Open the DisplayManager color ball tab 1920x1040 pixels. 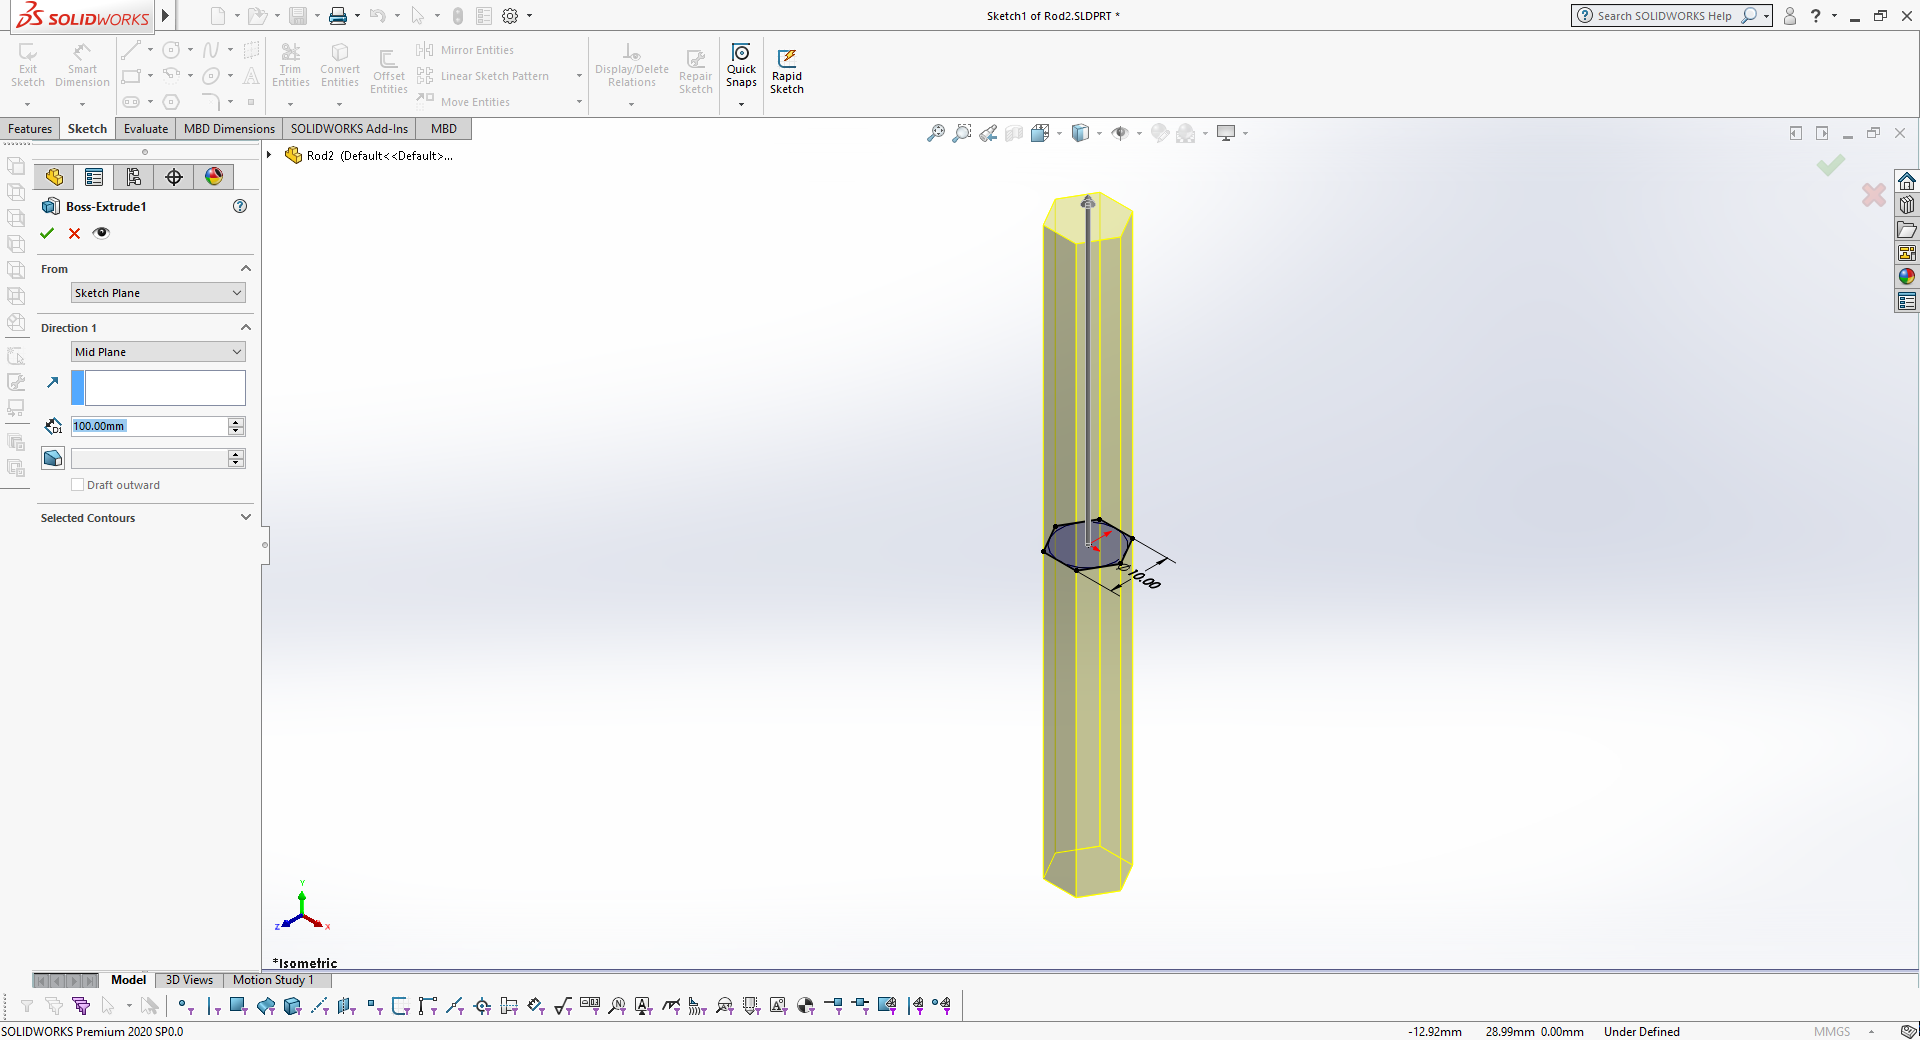click(x=214, y=177)
